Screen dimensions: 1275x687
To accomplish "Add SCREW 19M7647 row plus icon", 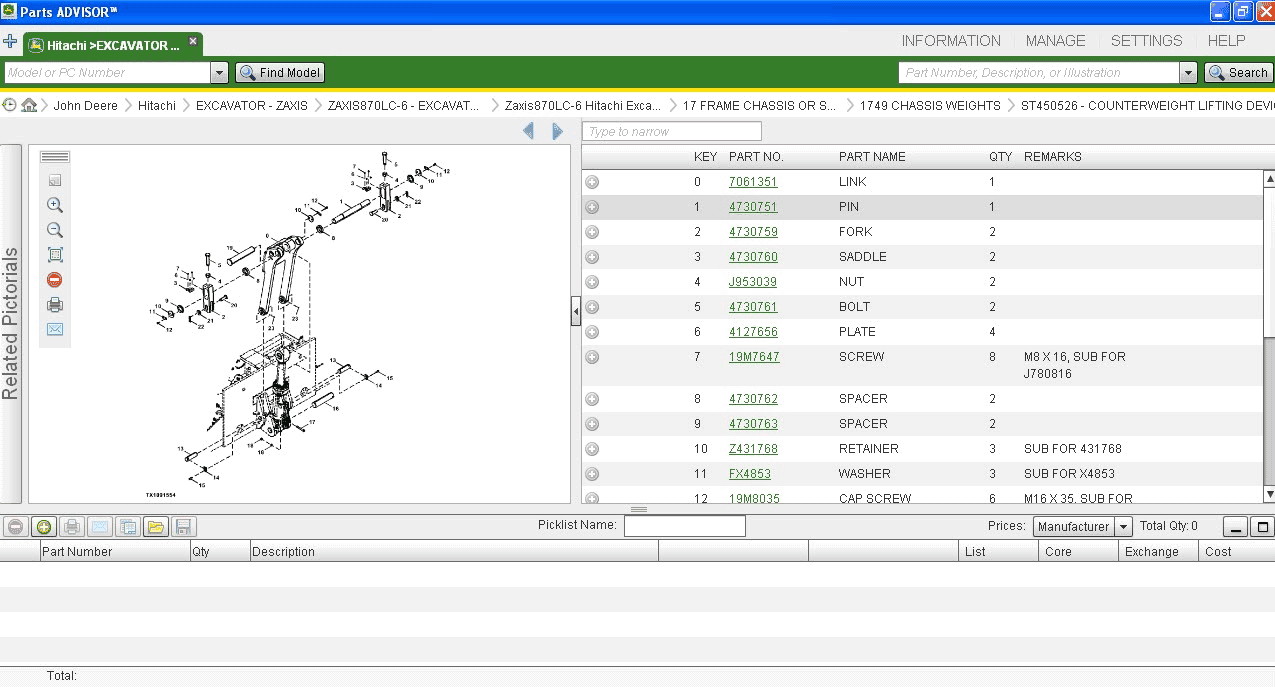I will [592, 357].
